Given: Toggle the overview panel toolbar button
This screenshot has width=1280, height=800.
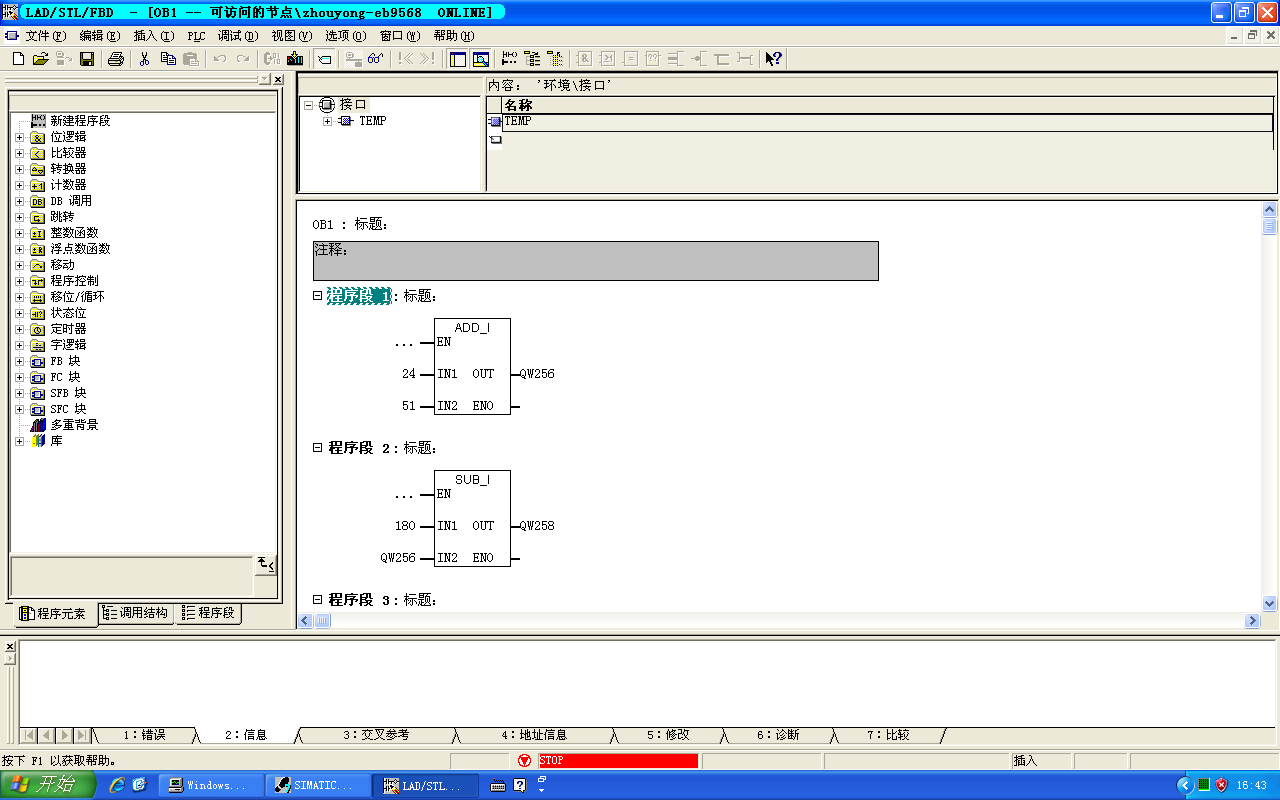Looking at the screenshot, I should [x=458, y=59].
